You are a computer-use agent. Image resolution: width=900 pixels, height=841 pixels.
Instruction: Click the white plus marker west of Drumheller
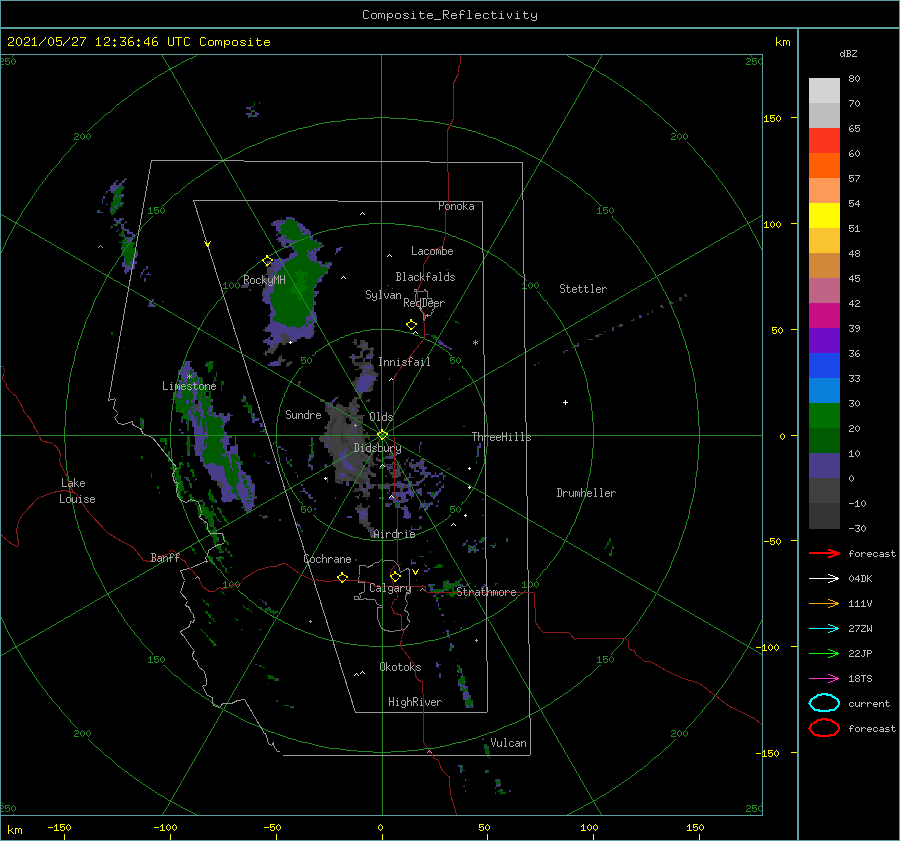(x=565, y=402)
